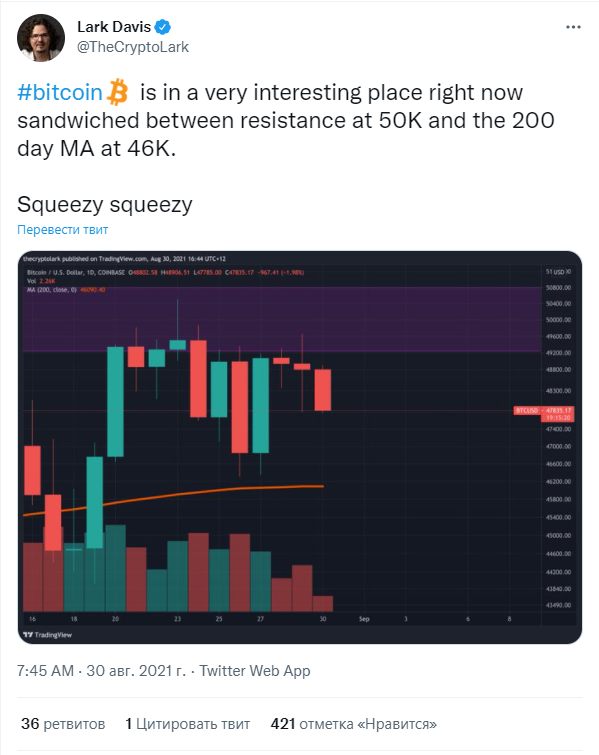The image size is (599, 755).
Task: View the 36 ретвитов list
Action: click(63, 724)
